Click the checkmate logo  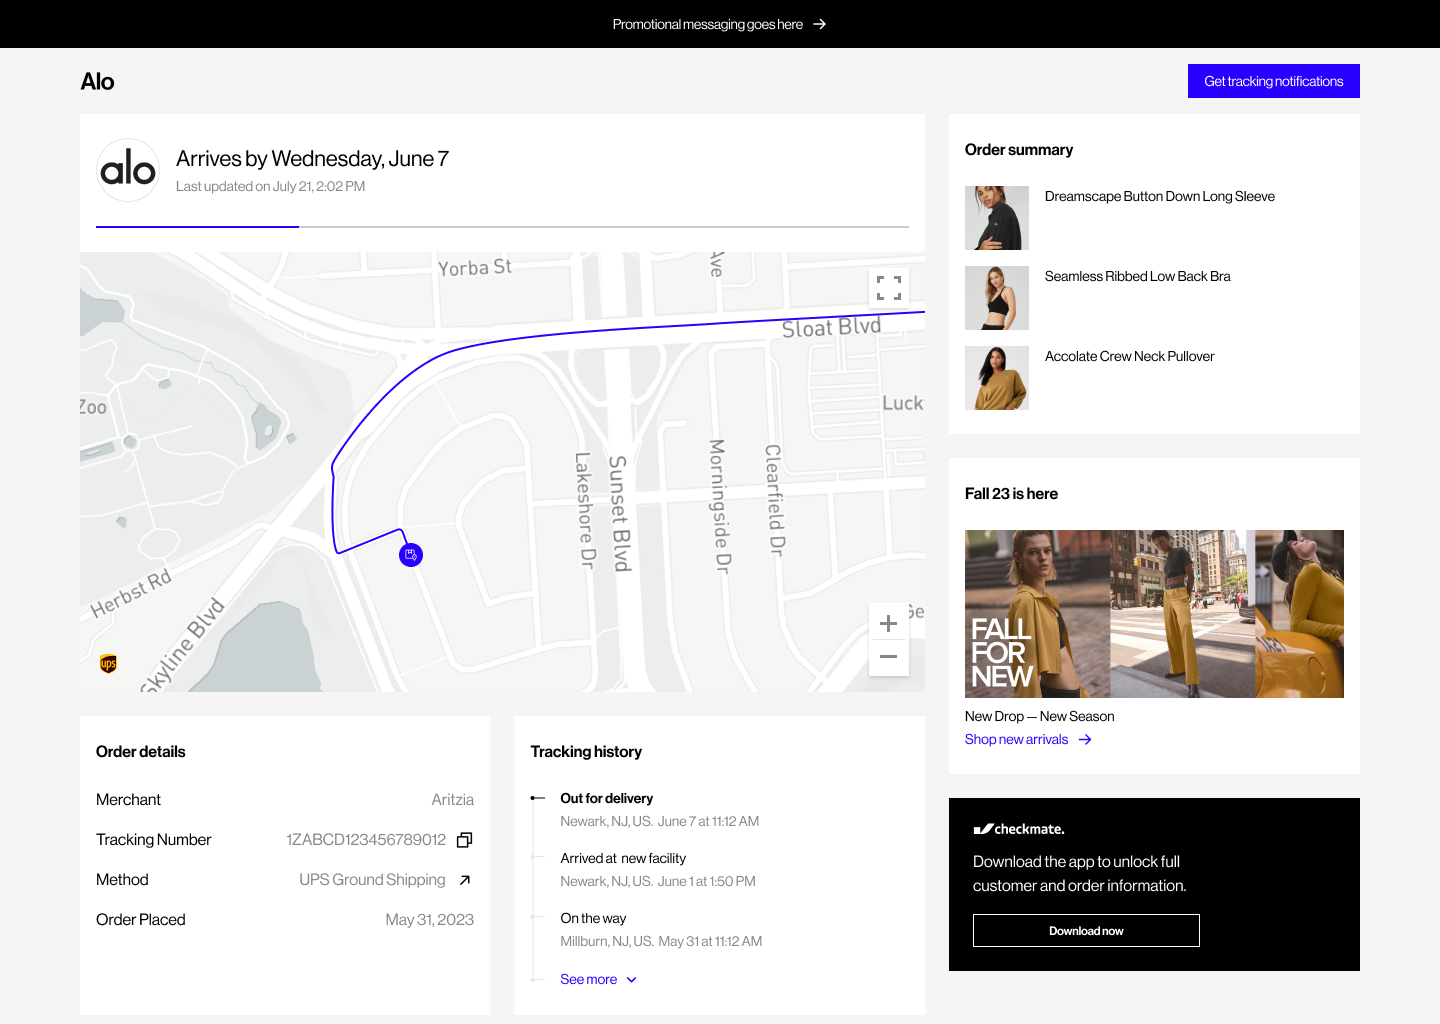(x=1019, y=829)
